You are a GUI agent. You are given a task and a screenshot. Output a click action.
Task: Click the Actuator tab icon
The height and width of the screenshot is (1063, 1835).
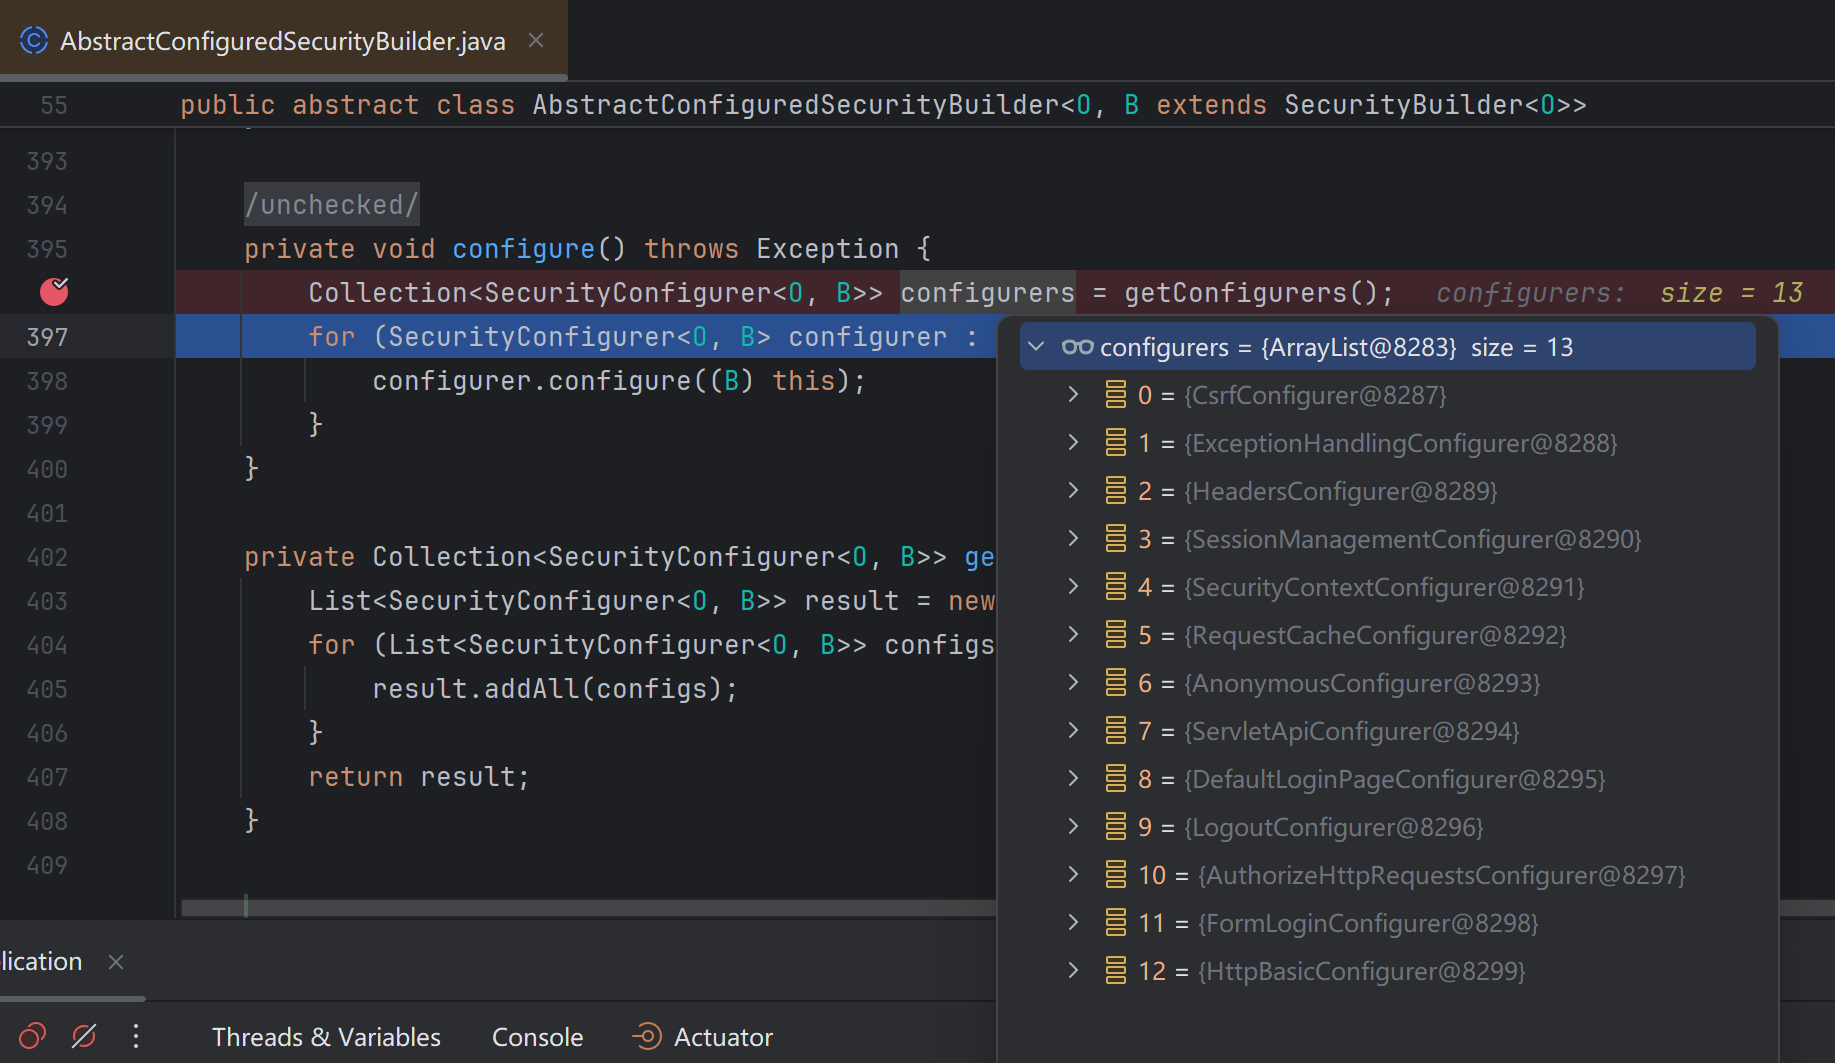(647, 1036)
